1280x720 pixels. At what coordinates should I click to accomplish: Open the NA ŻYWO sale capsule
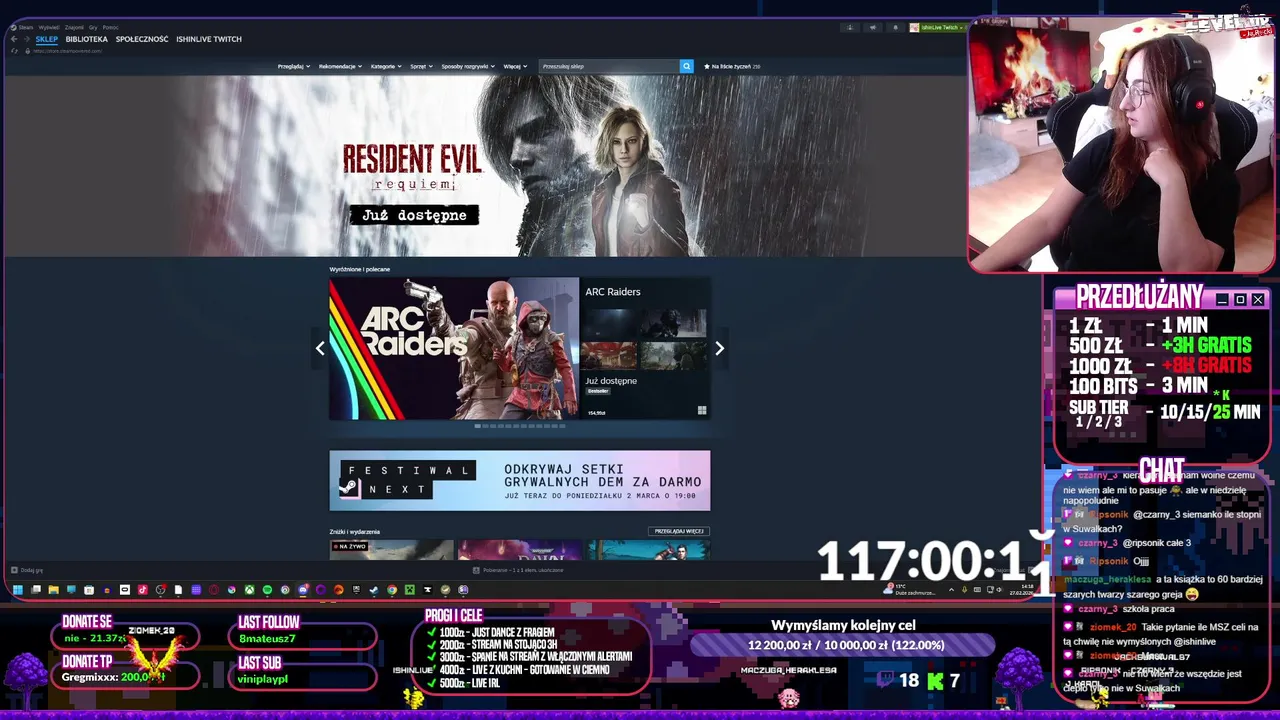click(x=392, y=550)
